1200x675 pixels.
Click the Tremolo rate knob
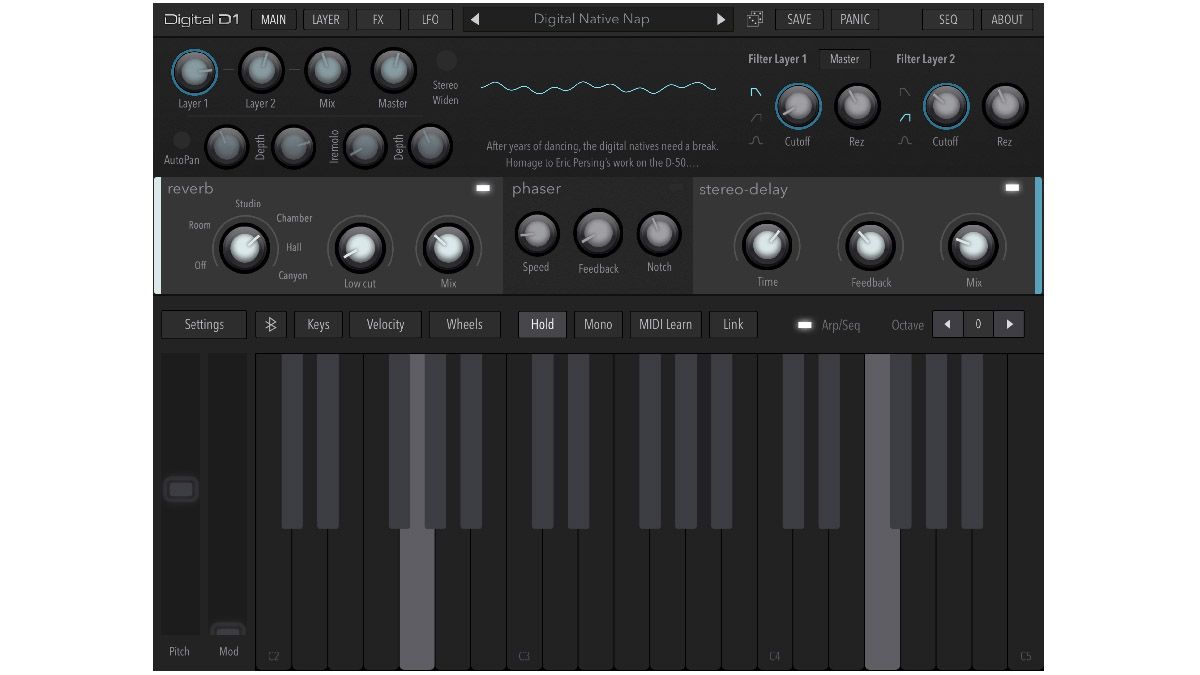click(x=363, y=147)
